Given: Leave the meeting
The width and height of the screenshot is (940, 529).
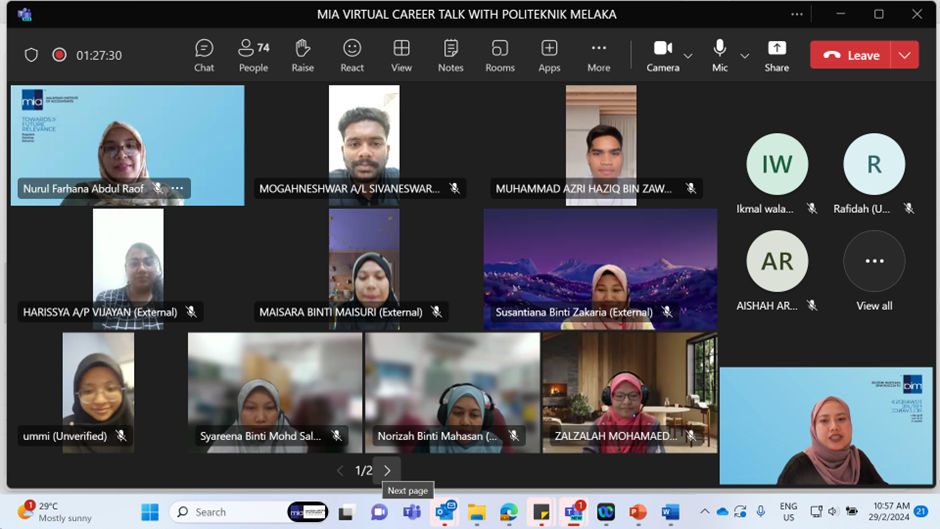Looking at the screenshot, I should 851,55.
